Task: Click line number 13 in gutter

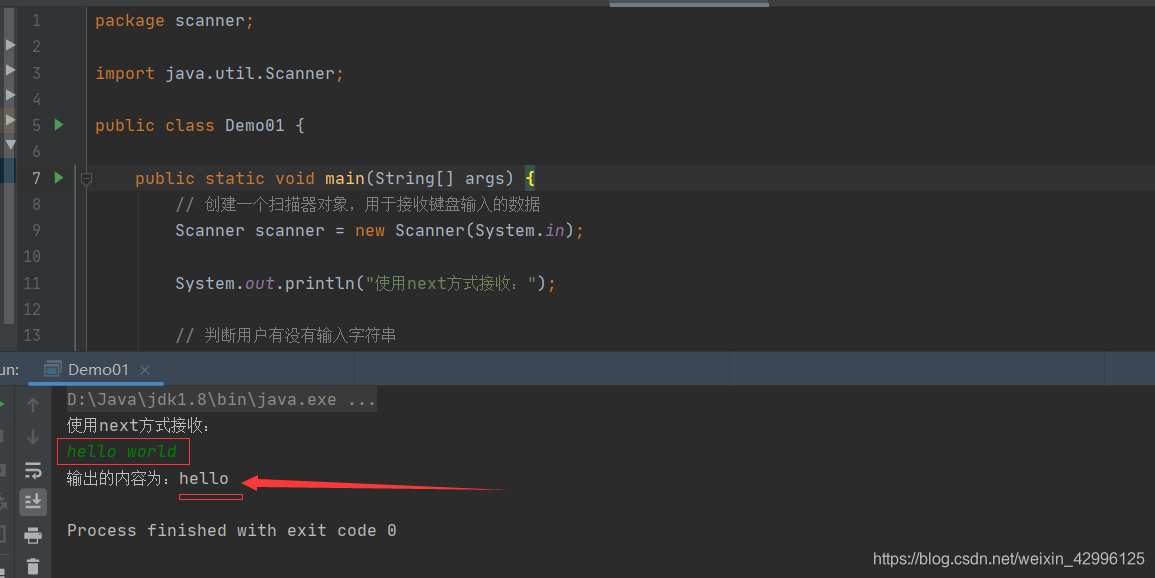Action: [32, 335]
